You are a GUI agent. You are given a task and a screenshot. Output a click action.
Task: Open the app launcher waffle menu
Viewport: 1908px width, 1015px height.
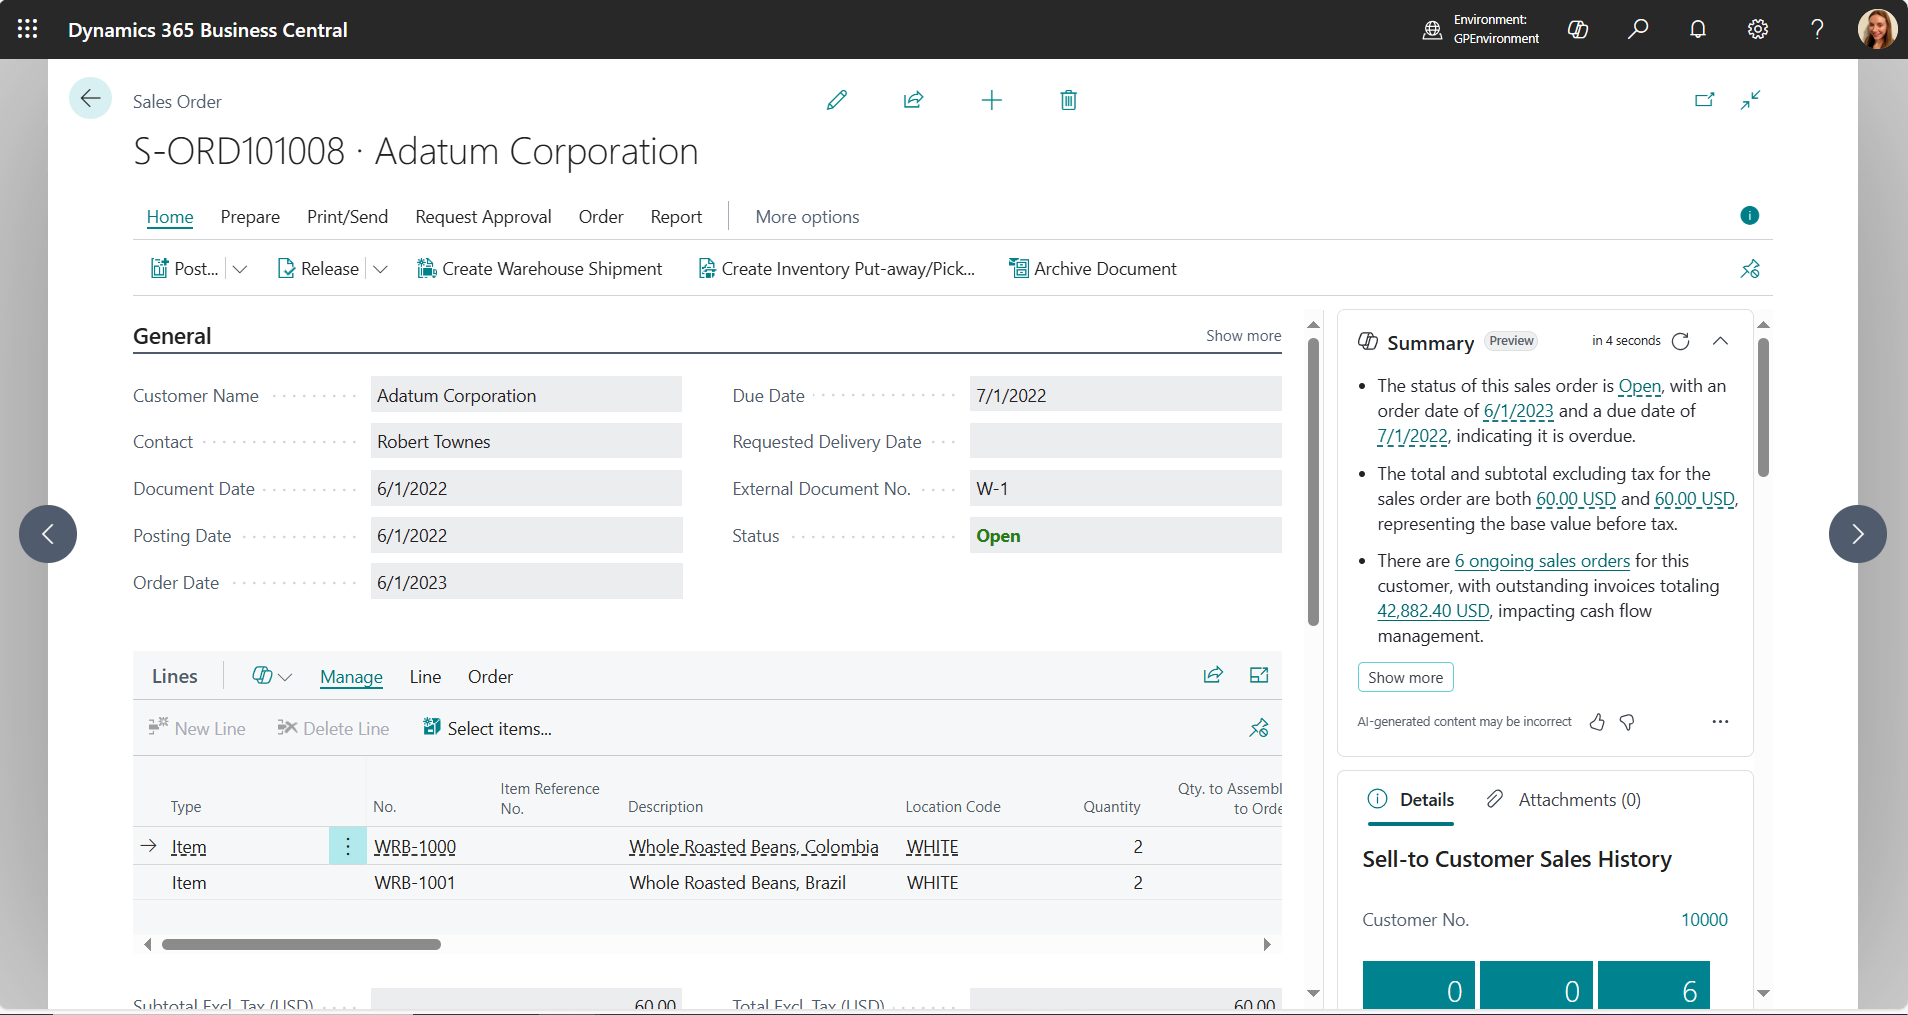pyautogui.click(x=27, y=29)
